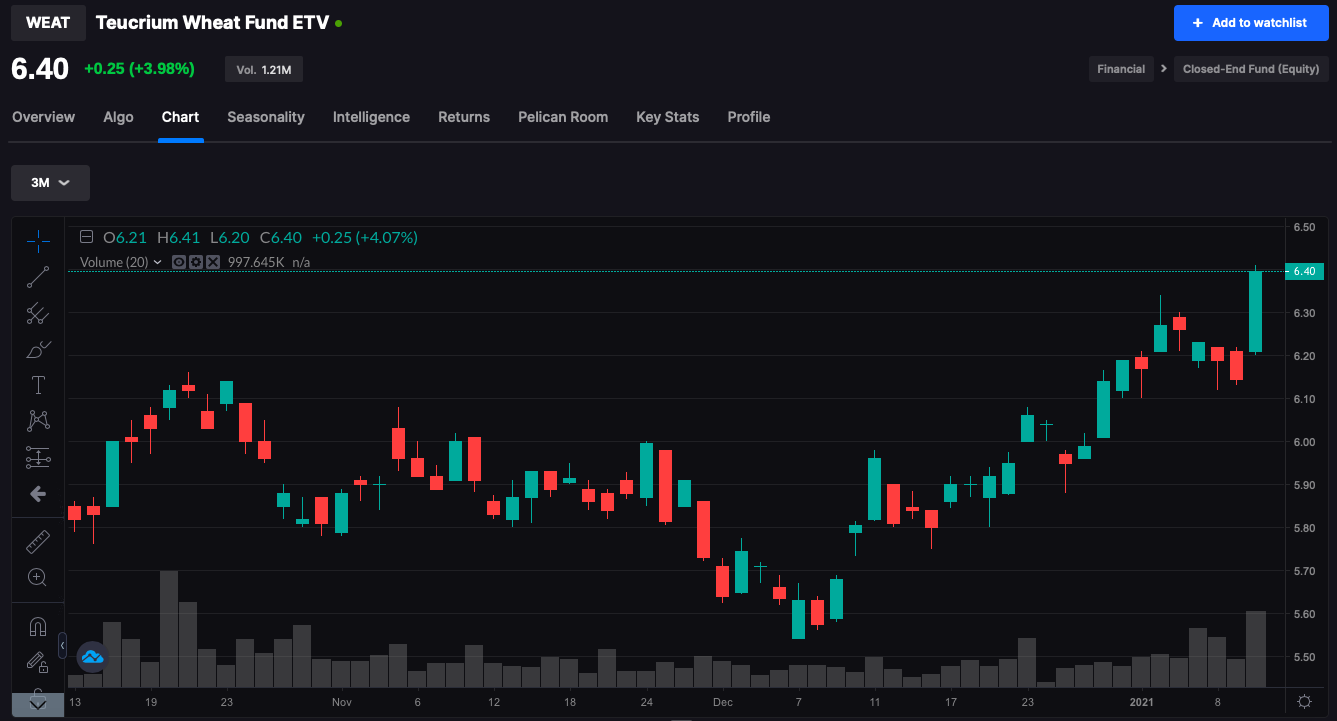Image resolution: width=1337 pixels, height=721 pixels.
Task: Click the latest green candlestick at 6.40
Action: pyautogui.click(x=1256, y=311)
